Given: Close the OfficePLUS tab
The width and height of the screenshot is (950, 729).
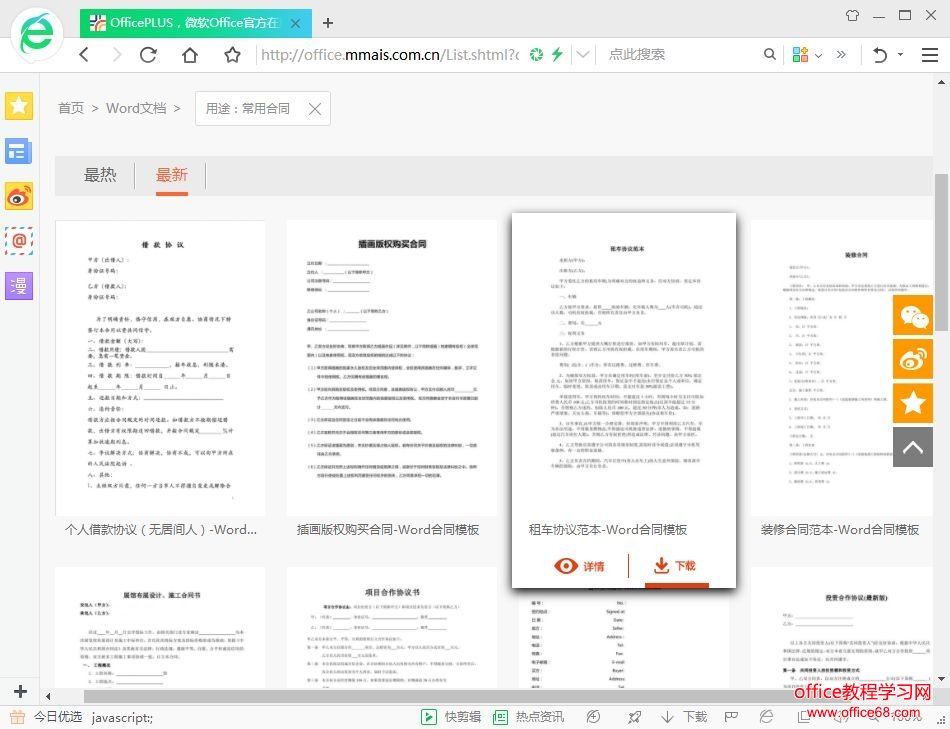Looking at the screenshot, I should coord(295,23).
